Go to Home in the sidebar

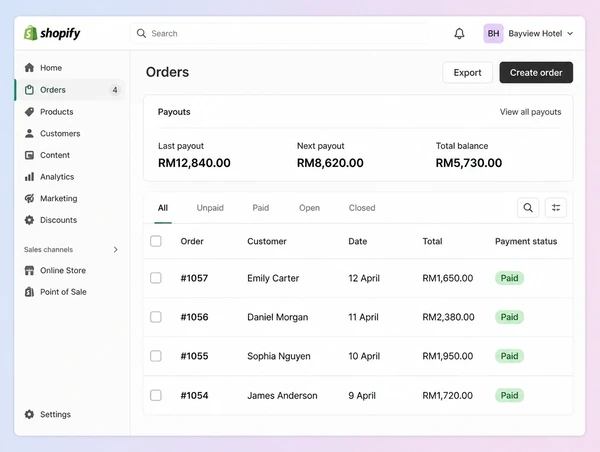click(x=70, y=68)
